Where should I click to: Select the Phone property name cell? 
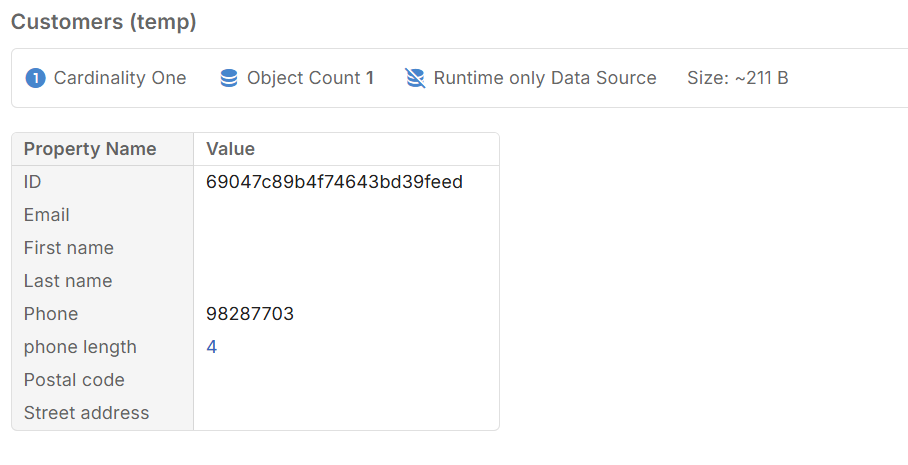(x=51, y=314)
